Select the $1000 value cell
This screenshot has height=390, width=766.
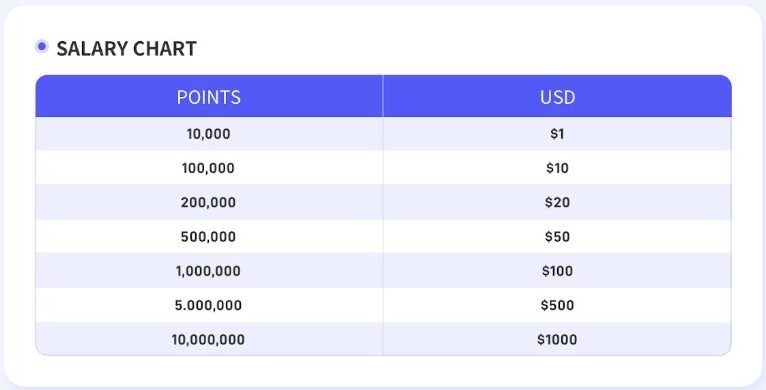[x=557, y=339]
